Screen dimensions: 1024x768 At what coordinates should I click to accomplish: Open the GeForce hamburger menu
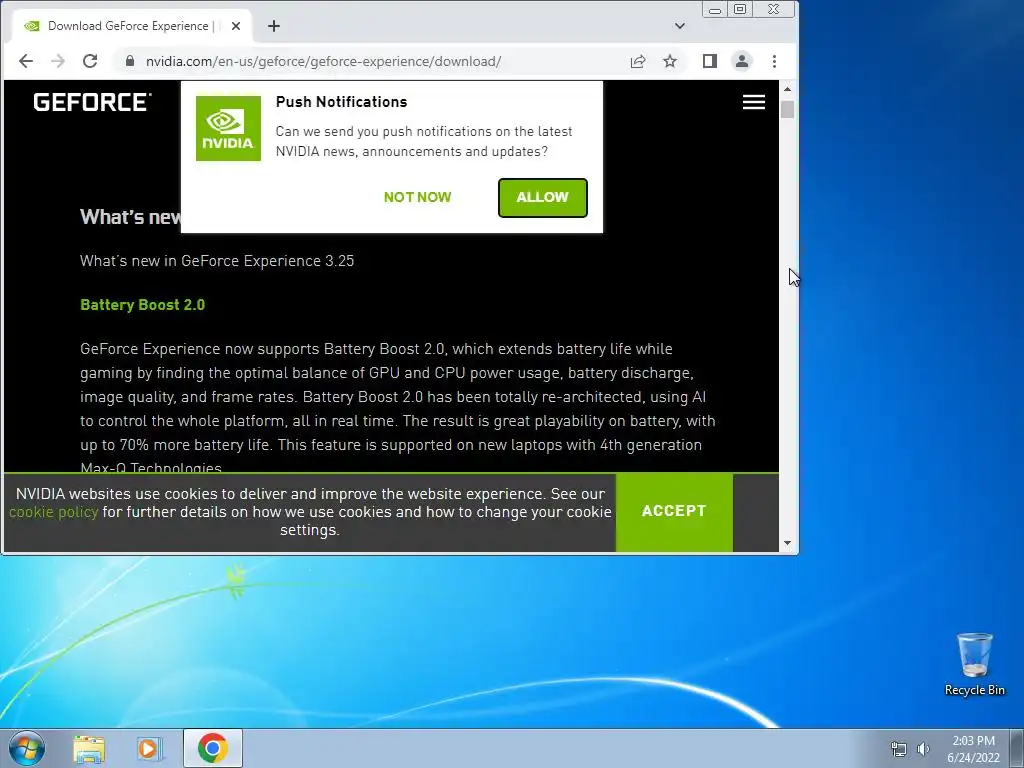click(754, 102)
